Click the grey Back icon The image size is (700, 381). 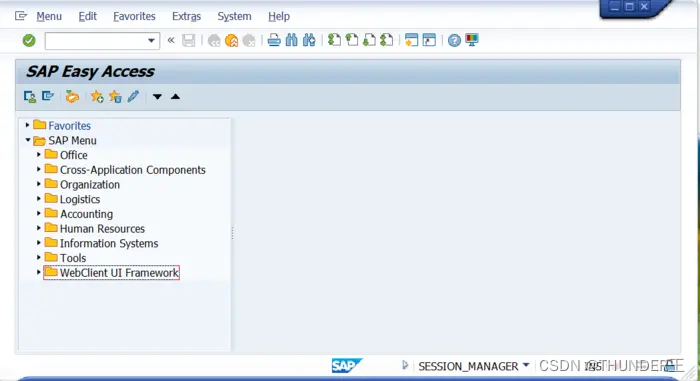point(214,41)
